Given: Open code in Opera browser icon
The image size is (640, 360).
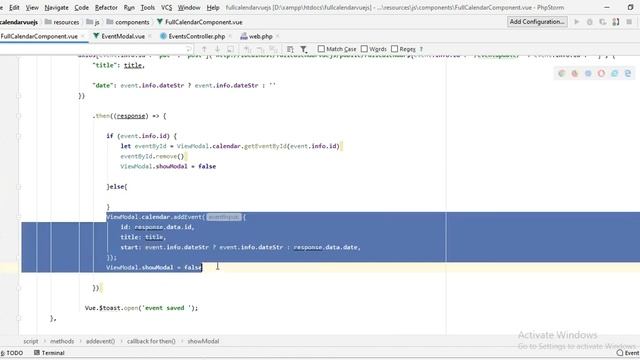Looking at the screenshot, I should pyautogui.click(x=601, y=73).
